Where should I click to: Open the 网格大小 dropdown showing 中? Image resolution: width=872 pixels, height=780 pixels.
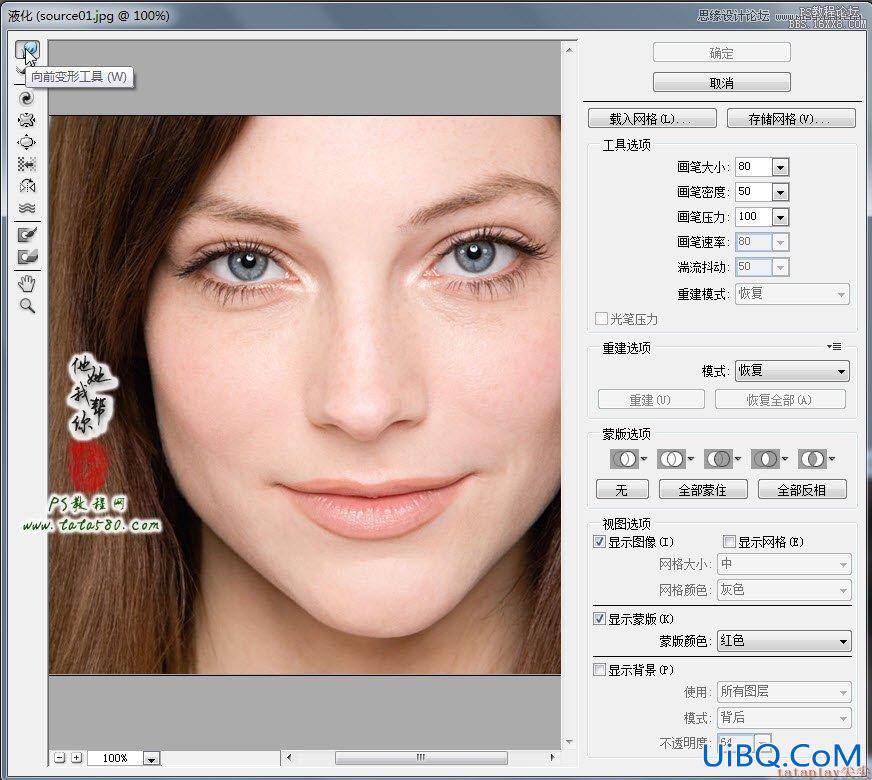[784, 564]
